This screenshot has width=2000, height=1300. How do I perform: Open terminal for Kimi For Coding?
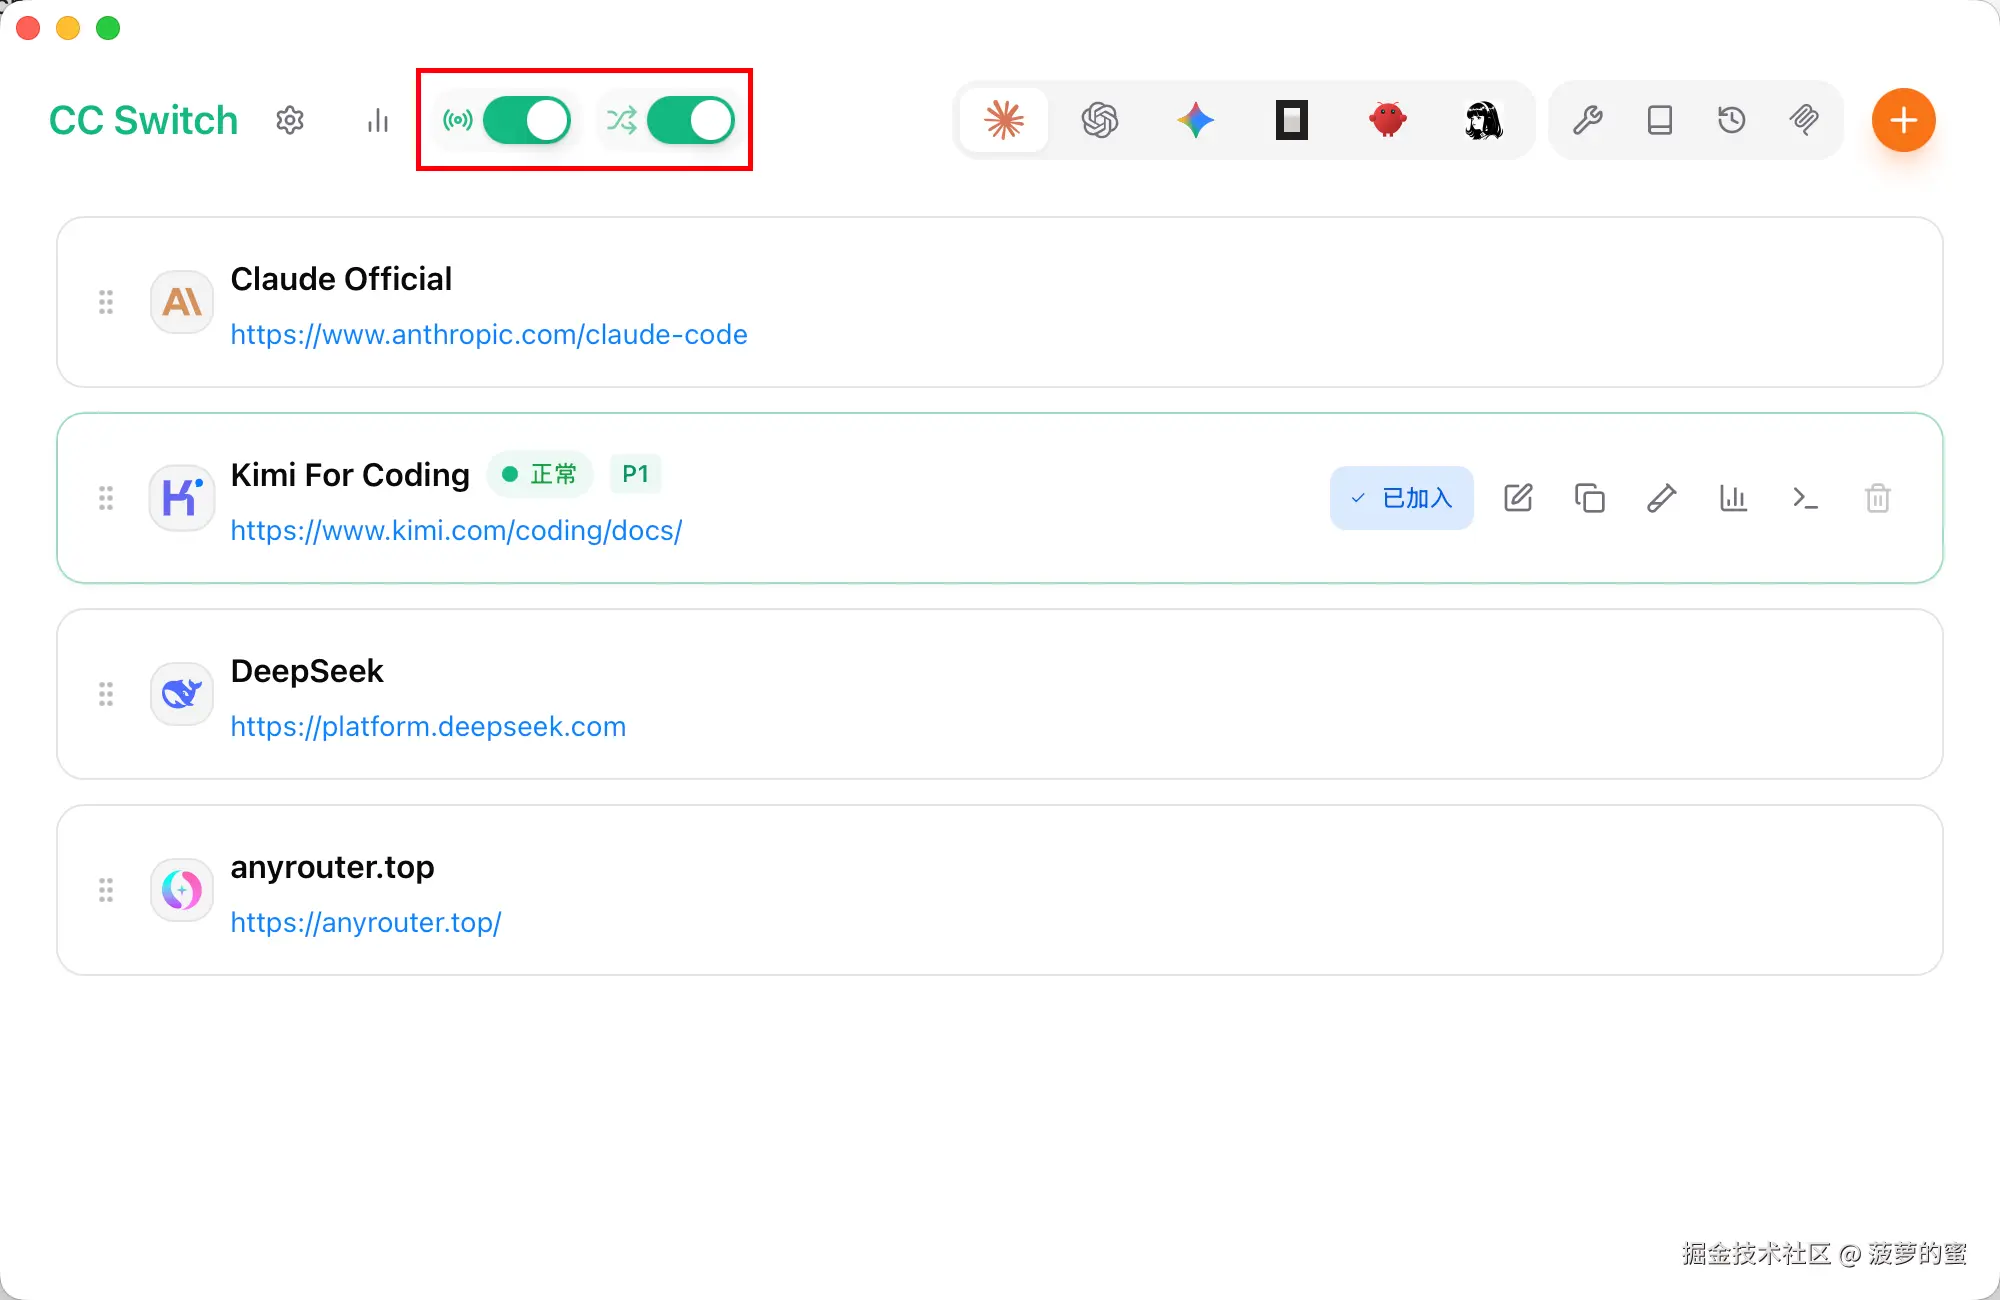[1805, 498]
